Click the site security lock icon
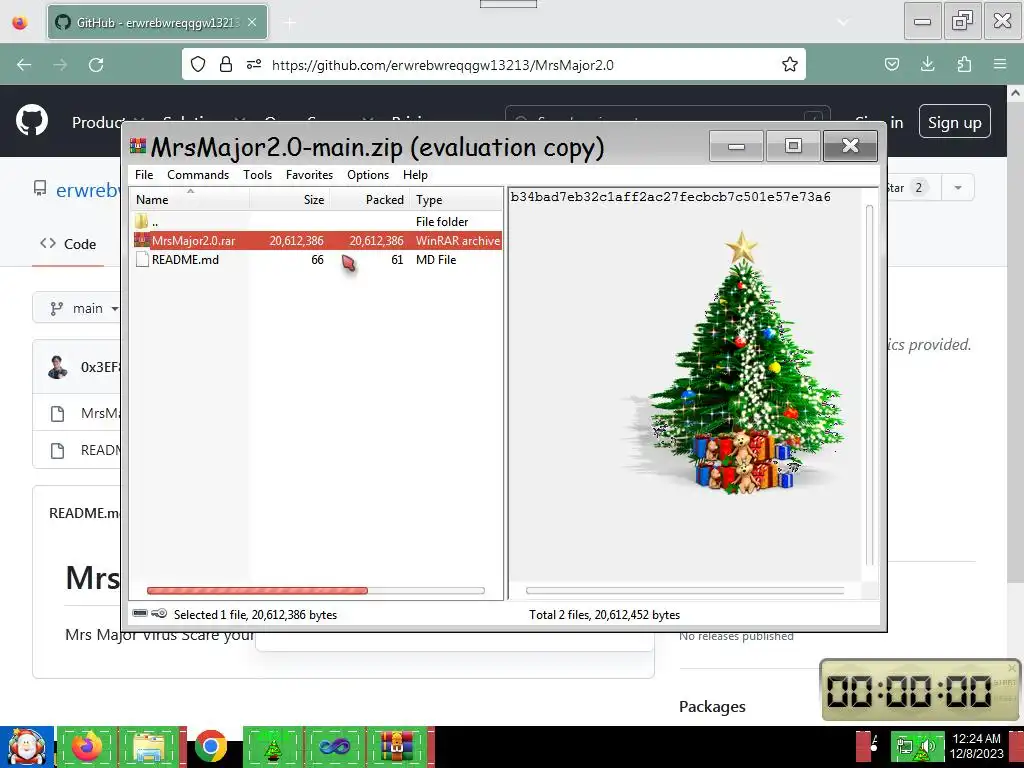The height and width of the screenshot is (768, 1024). click(x=226, y=64)
